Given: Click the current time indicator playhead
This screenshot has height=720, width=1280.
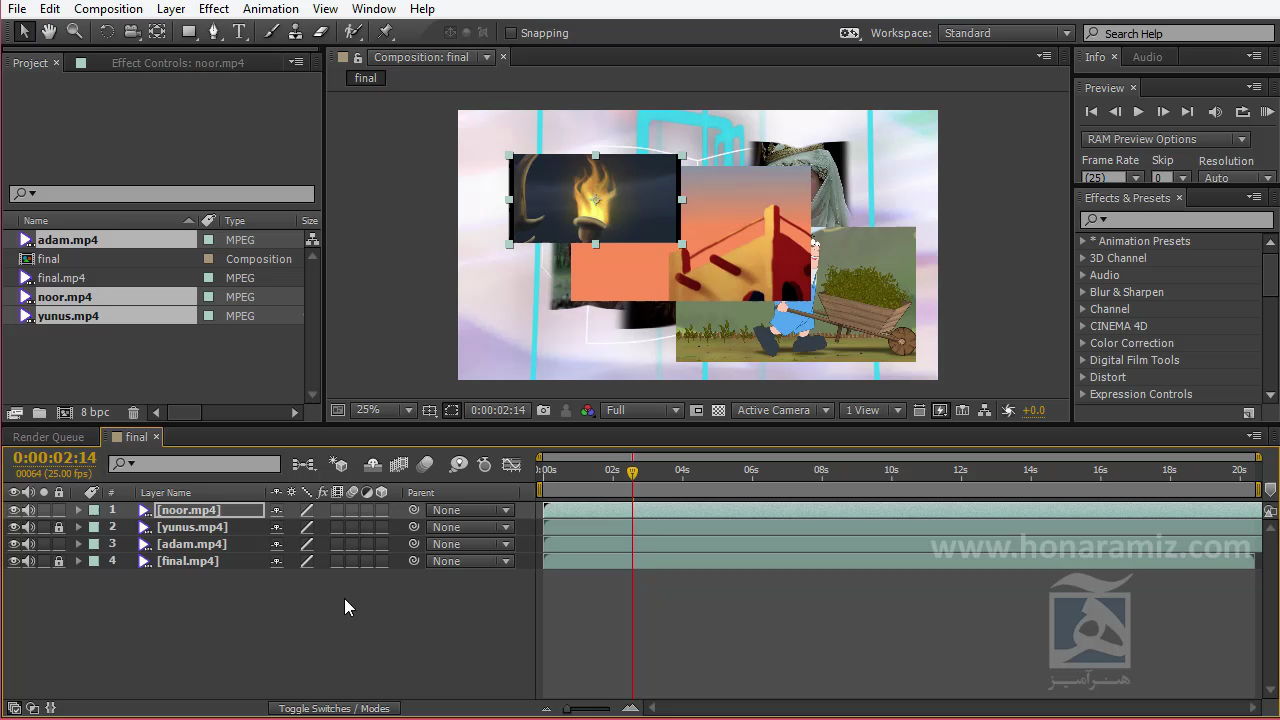Looking at the screenshot, I should point(632,471).
